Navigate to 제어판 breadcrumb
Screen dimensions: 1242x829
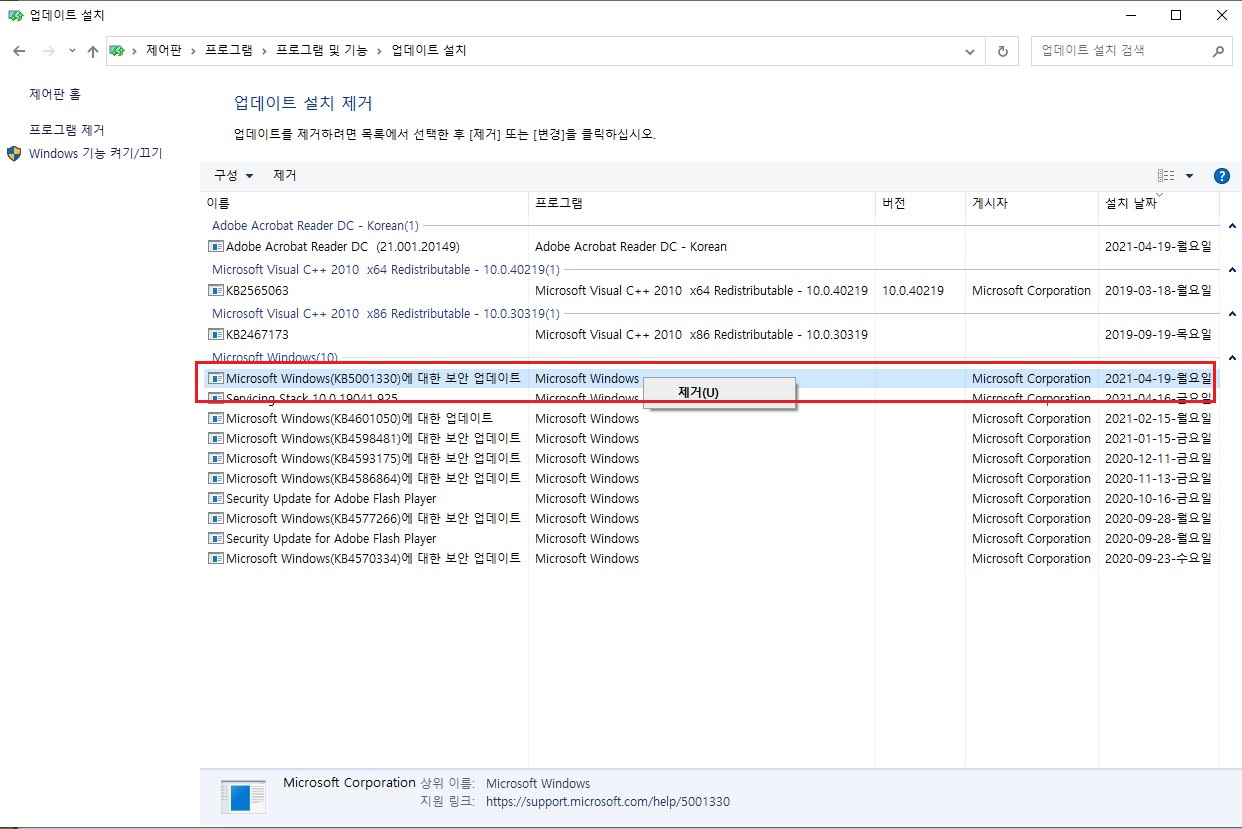click(164, 50)
